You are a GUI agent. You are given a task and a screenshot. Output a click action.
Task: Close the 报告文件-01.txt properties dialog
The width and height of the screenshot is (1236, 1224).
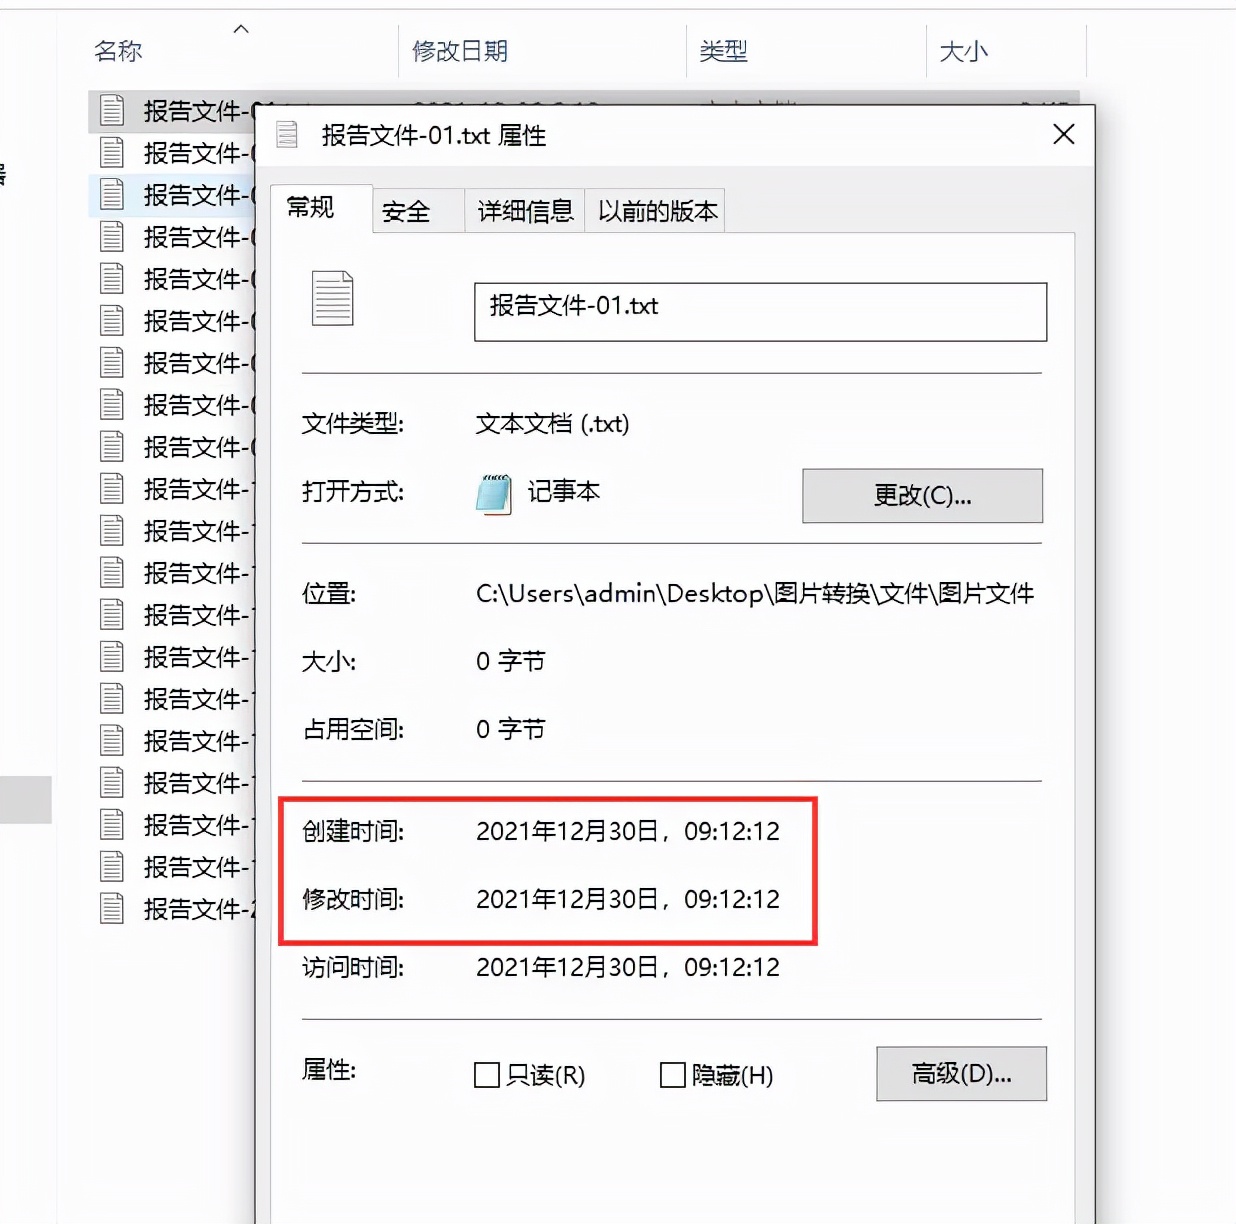1064,134
